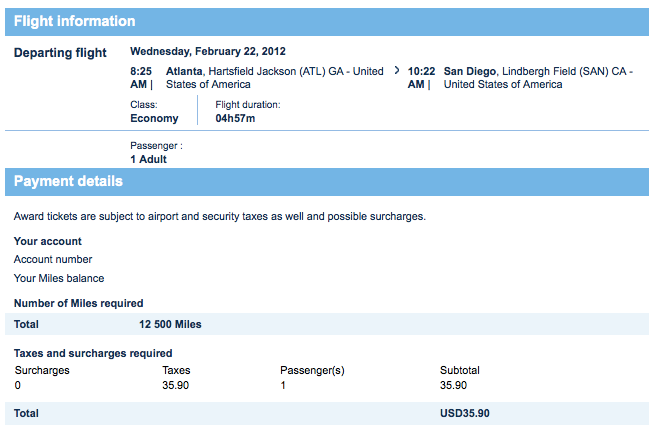Click the Account number label

53,259
